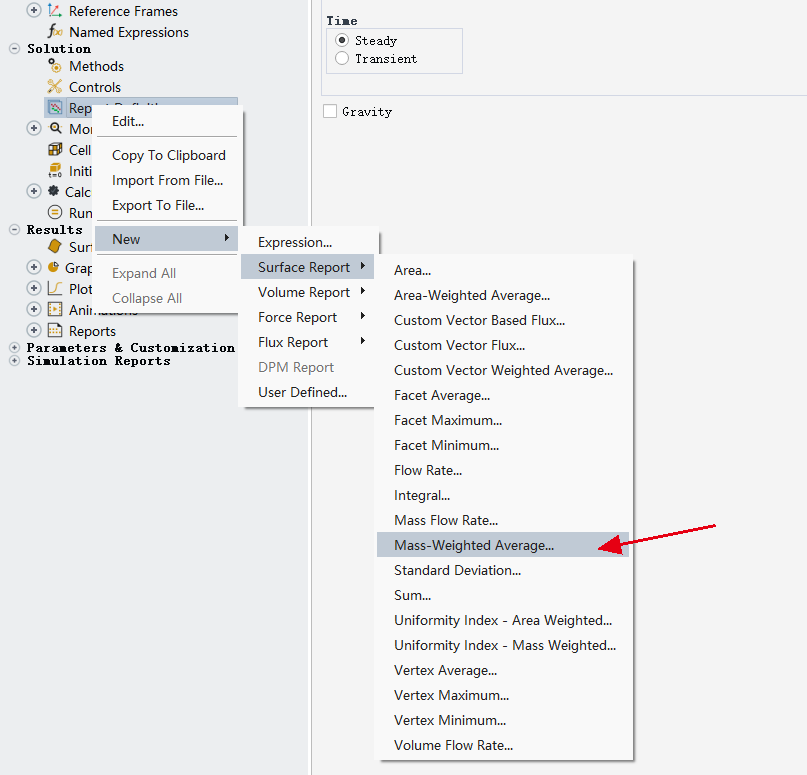Click the Report Definitions chart icon
The image size is (807, 775).
click(x=55, y=108)
